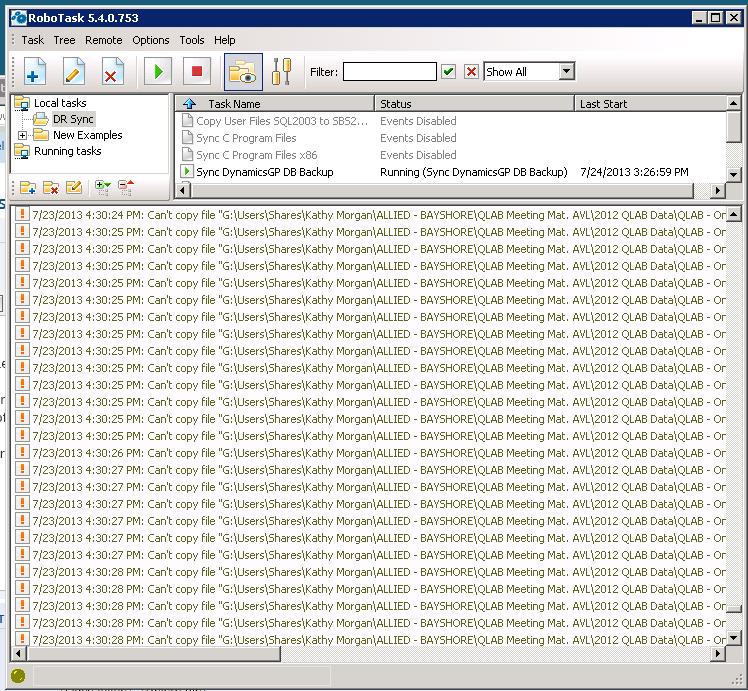Click the task list scroll right arrow
The image size is (748, 691).
click(718, 191)
